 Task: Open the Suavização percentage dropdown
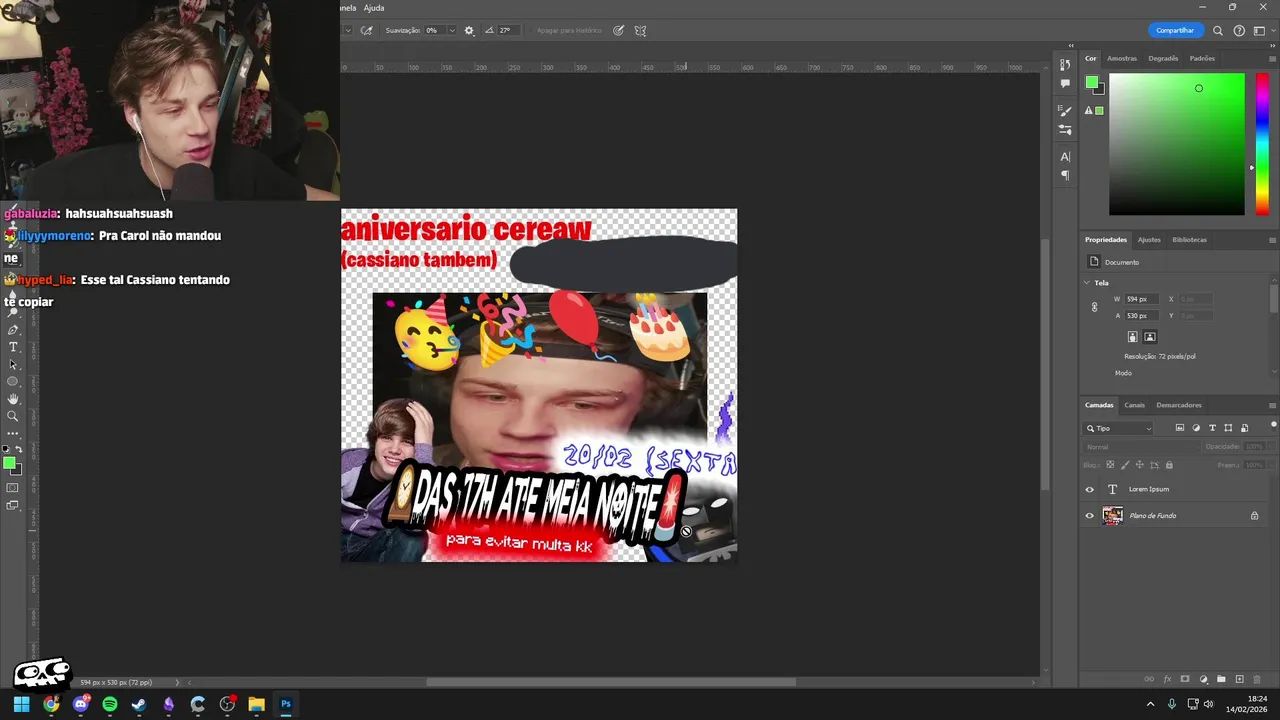coord(452,31)
